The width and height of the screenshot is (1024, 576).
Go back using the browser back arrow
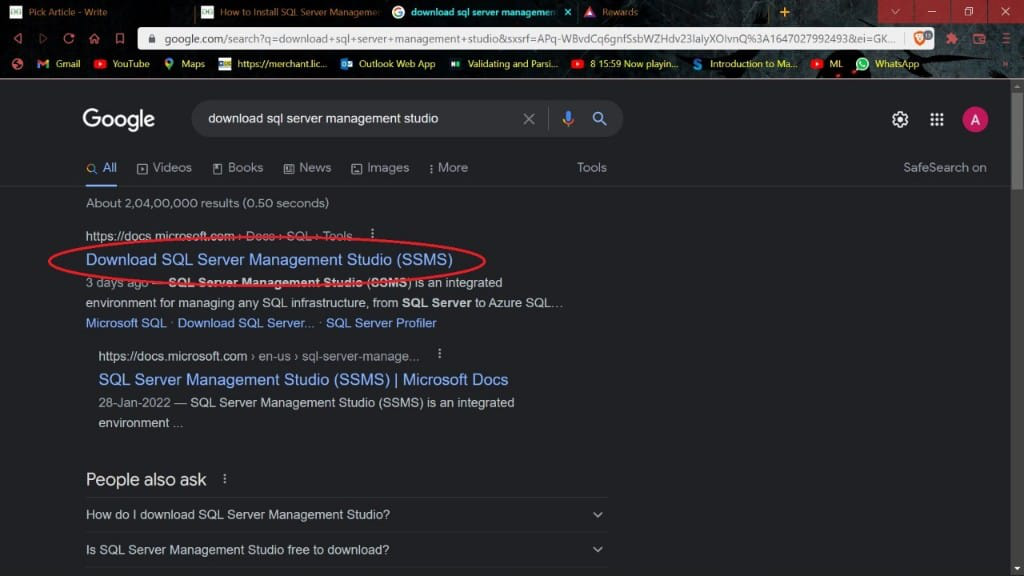point(18,39)
